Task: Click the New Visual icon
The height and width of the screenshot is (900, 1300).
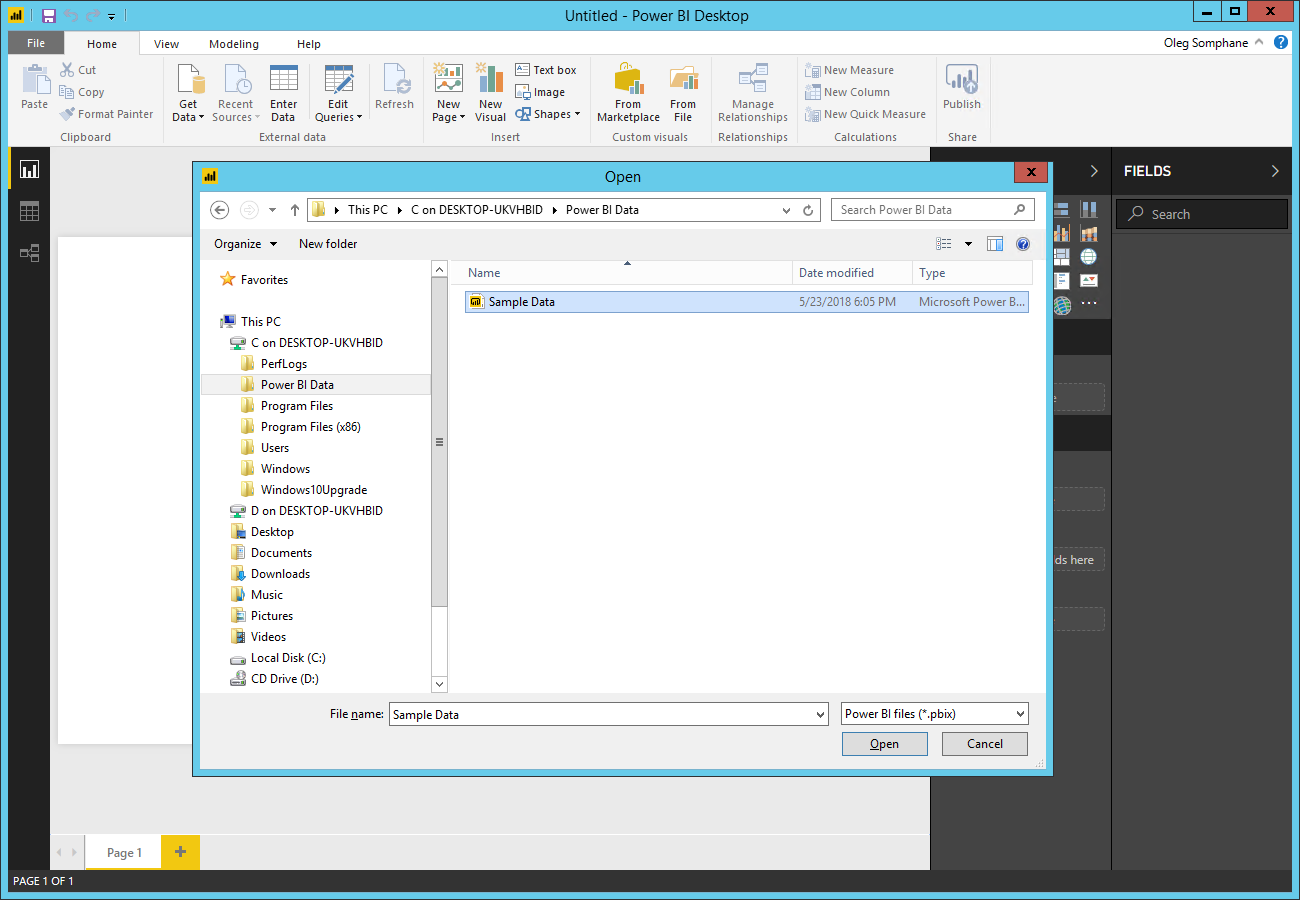Action: coord(489,90)
